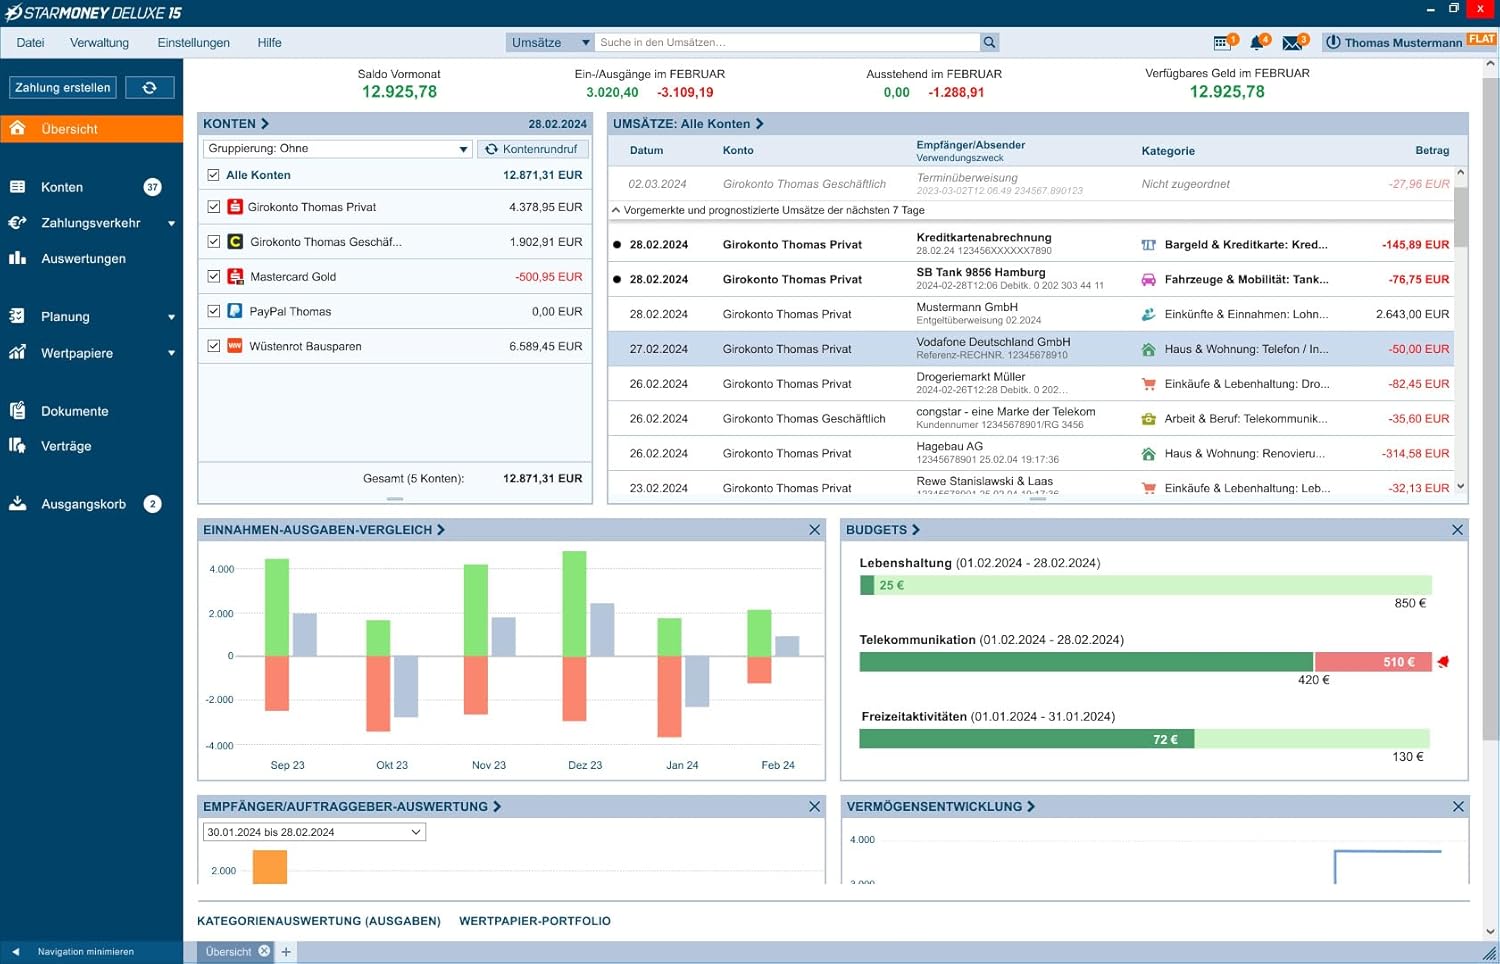This screenshot has width=1500, height=964.
Task: Start the Kontenrundruf button
Action: pyautogui.click(x=532, y=149)
